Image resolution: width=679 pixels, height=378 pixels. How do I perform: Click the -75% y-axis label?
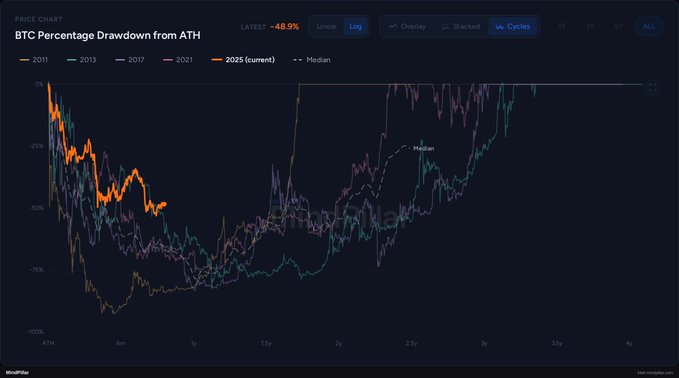click(37, 270)
